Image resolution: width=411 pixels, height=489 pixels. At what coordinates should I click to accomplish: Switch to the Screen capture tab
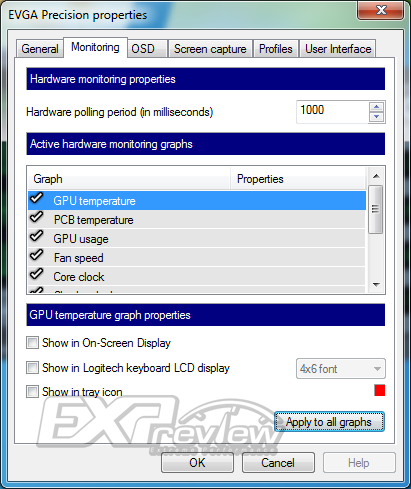coord(210,49)
